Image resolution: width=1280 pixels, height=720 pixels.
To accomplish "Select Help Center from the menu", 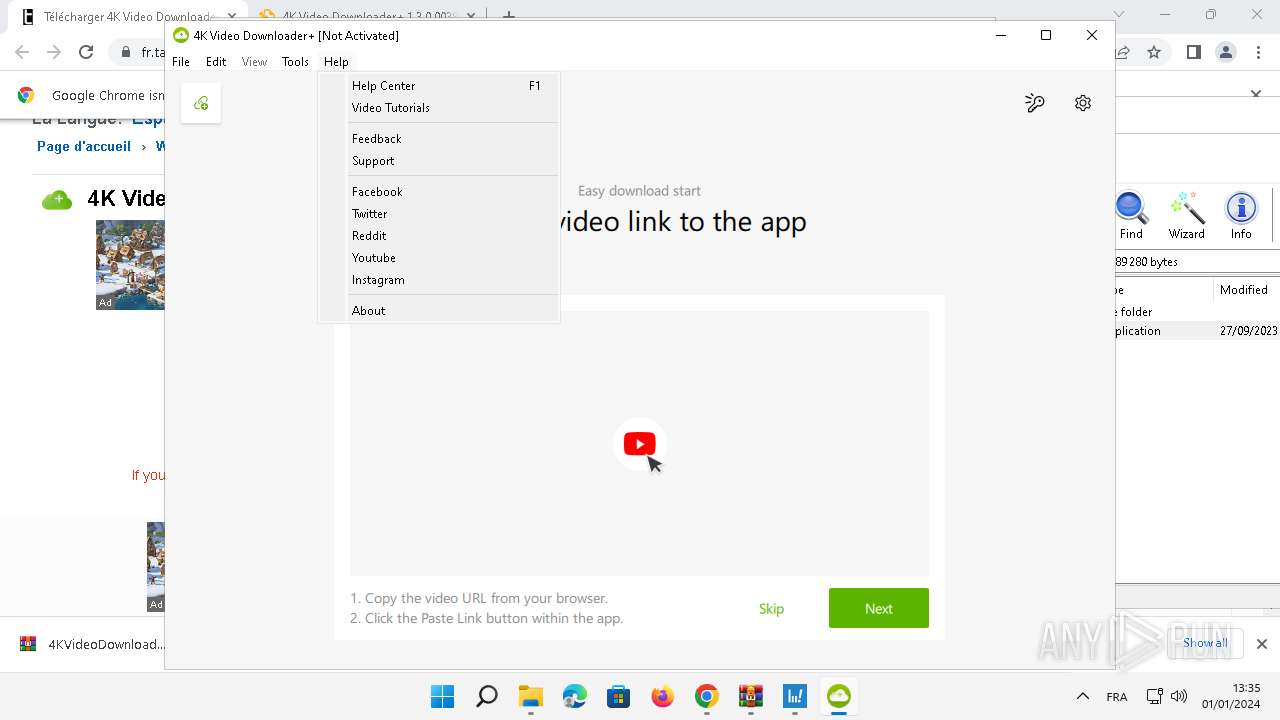I will click(x=439, y=86).
